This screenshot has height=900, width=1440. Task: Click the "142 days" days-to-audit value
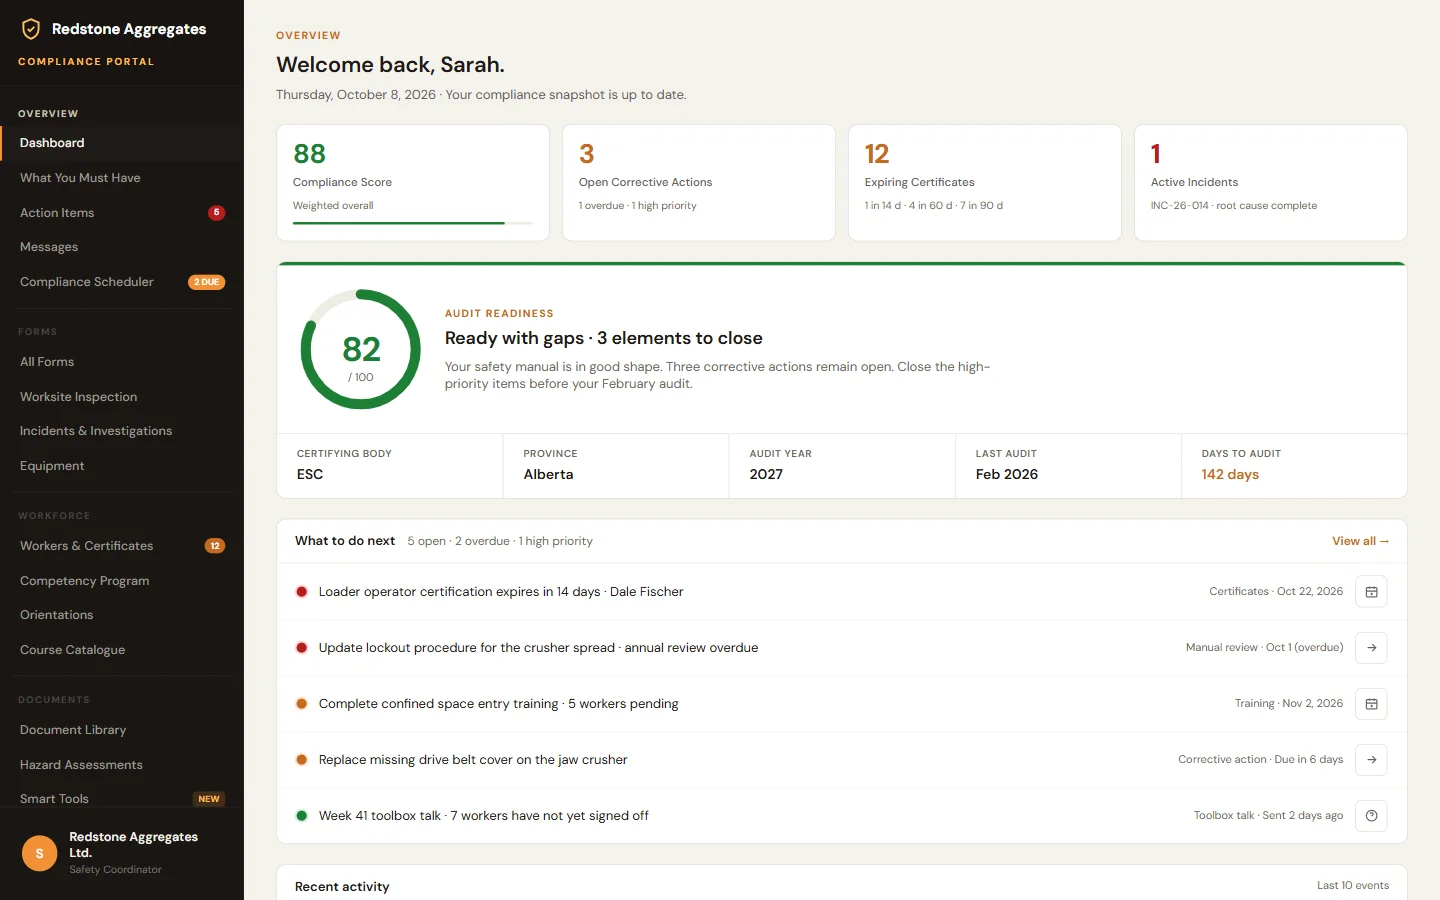1230,474
